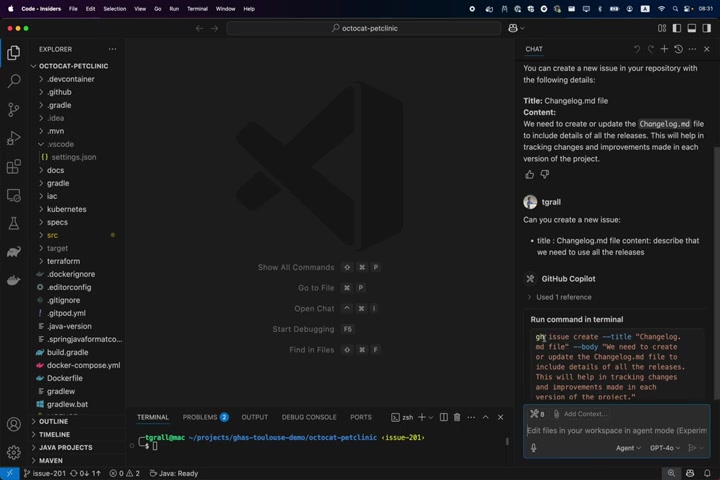This screenshot has width=720, height=480.
Task: Maximize the terminal panel size chevron
Action: [x=485, y=417]
